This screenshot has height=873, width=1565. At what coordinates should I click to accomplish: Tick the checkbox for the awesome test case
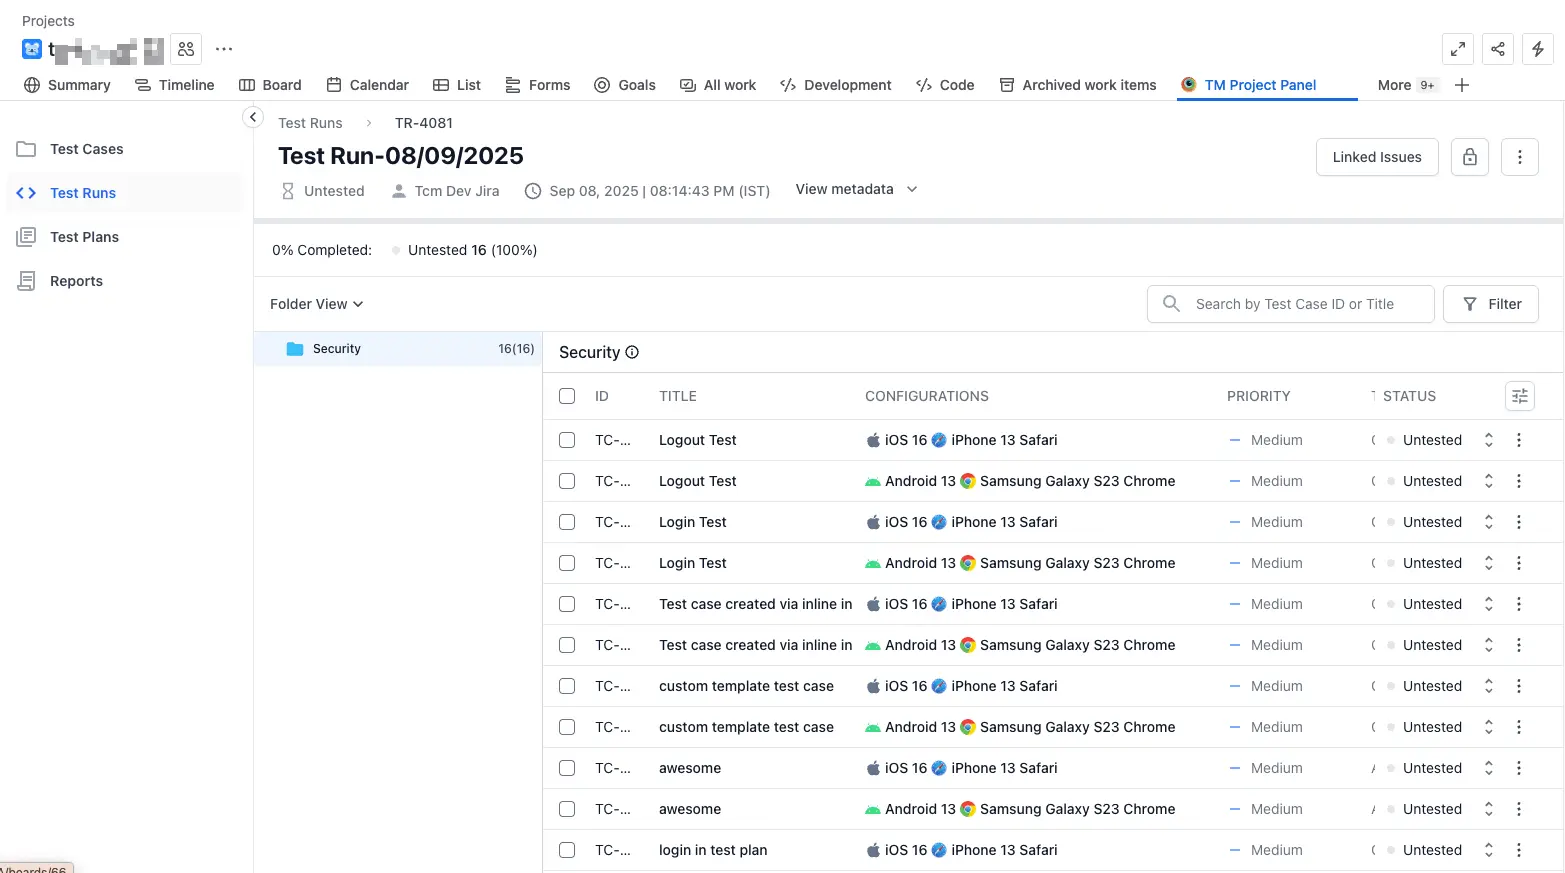pyautogui.click(x=567, y=768)
